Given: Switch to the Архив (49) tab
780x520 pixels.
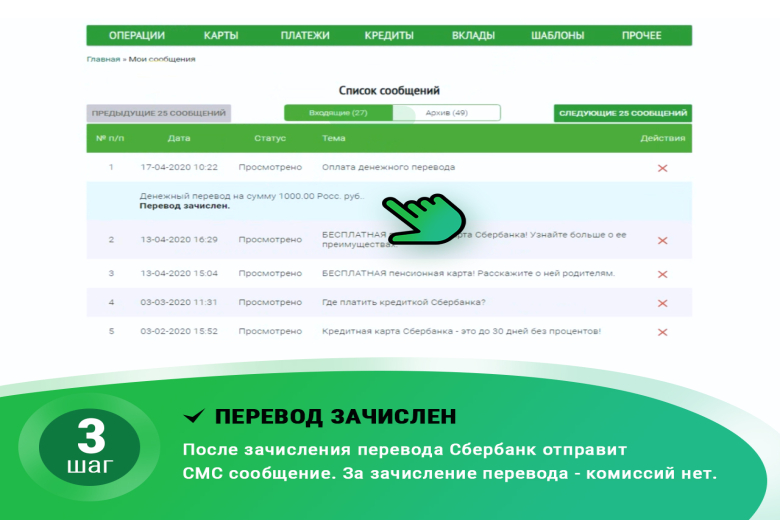Looking at the screenshot, I should tap(446, 113).
